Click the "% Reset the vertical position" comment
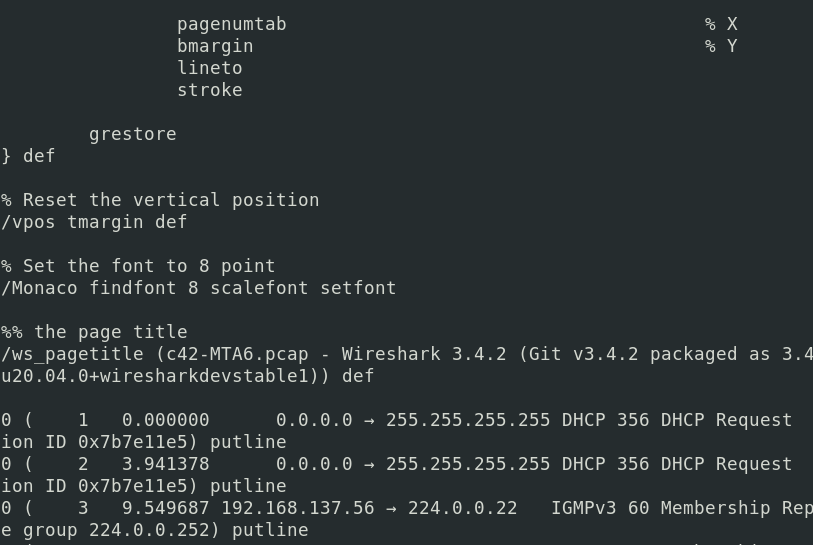813x545 pixels. click(160, 200)
